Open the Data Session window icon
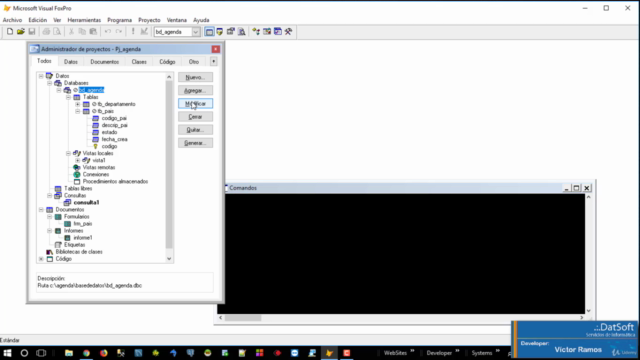The width and height of the screenshot is (640, 360). click(220, 31)
